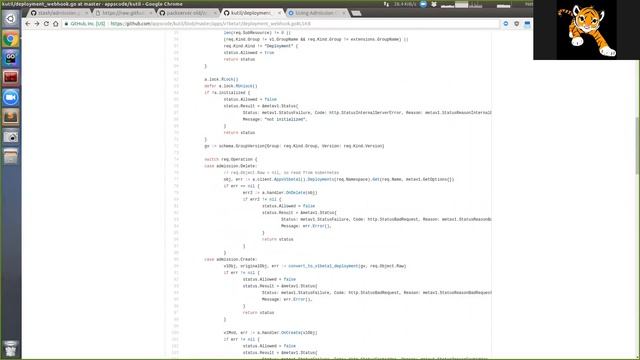Open the red terminal app in dock
The height and width of the screenshot is (360, 640).
tap(11, 78)
